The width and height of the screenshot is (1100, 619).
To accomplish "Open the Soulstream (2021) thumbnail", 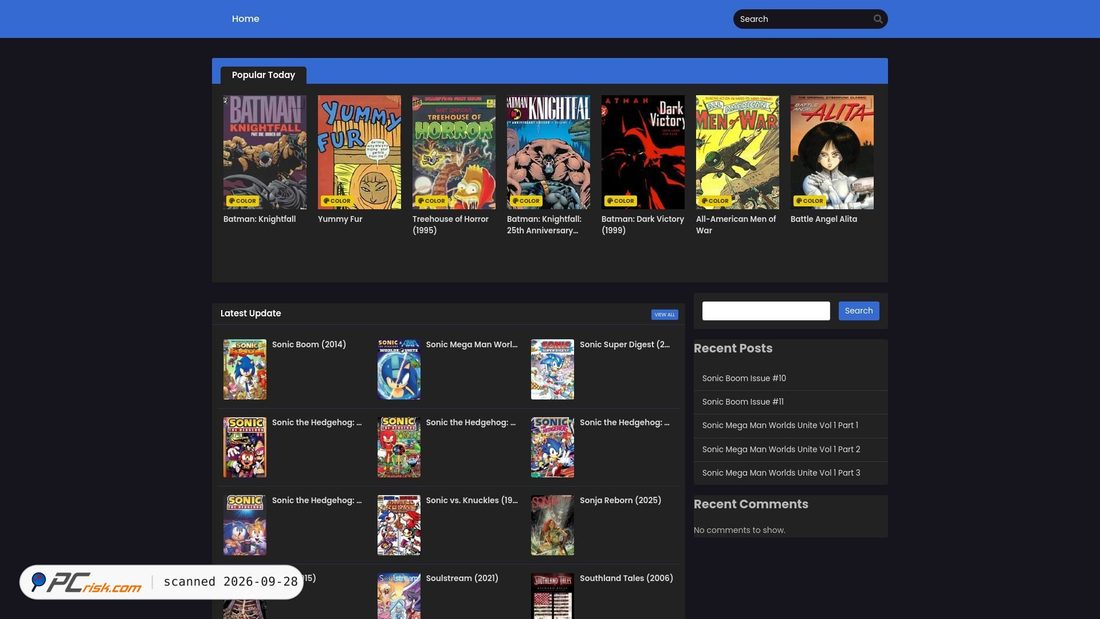I will 398,596.
